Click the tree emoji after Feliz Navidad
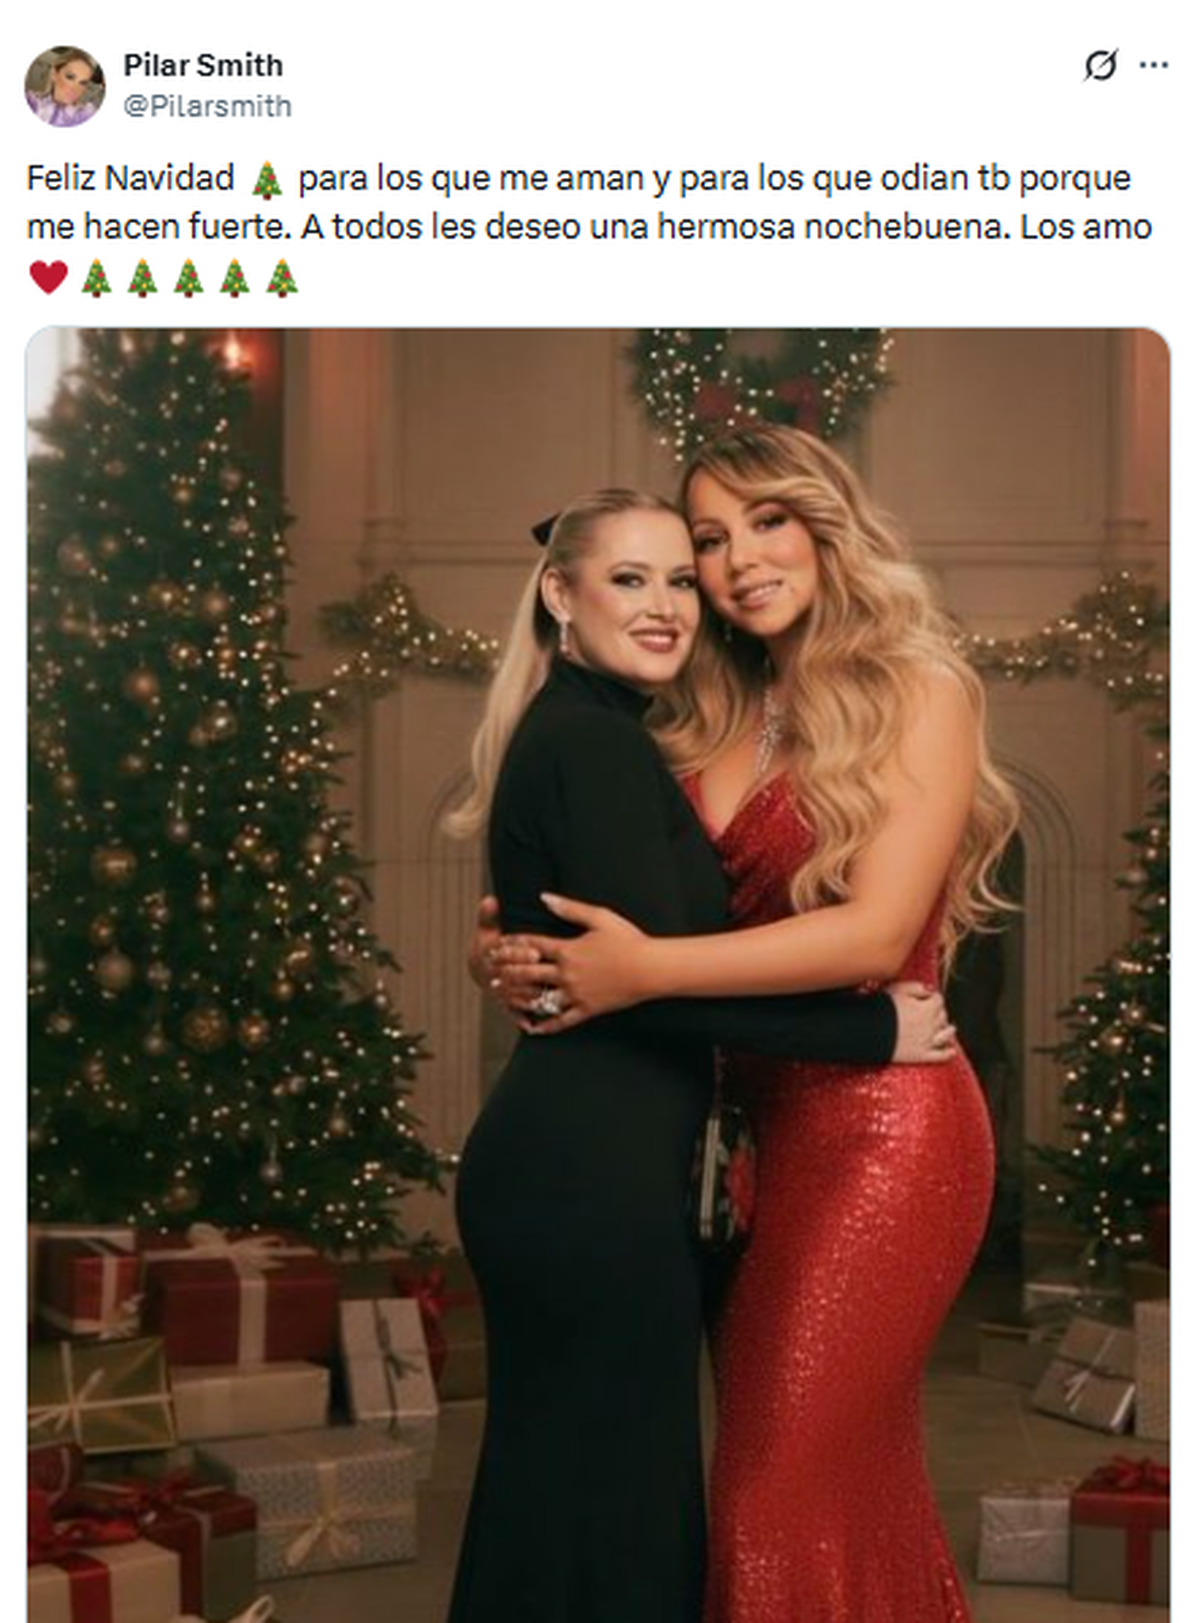Screen dimensions: 1200x1623 click(266, 180)
